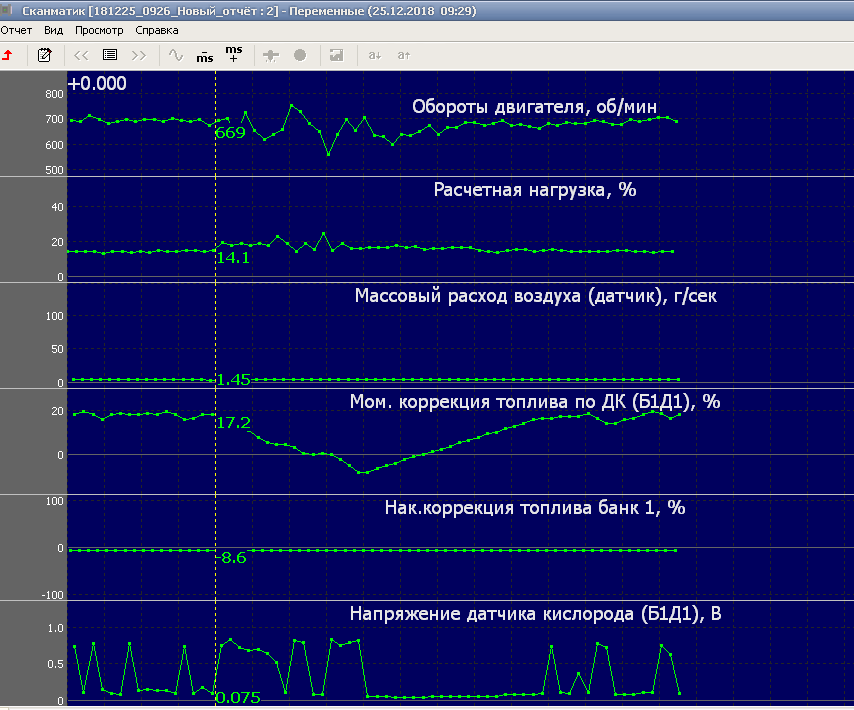
Task: Toggle the sine wave graph icon
Action: pyautogui.click(x=176, y=55)
